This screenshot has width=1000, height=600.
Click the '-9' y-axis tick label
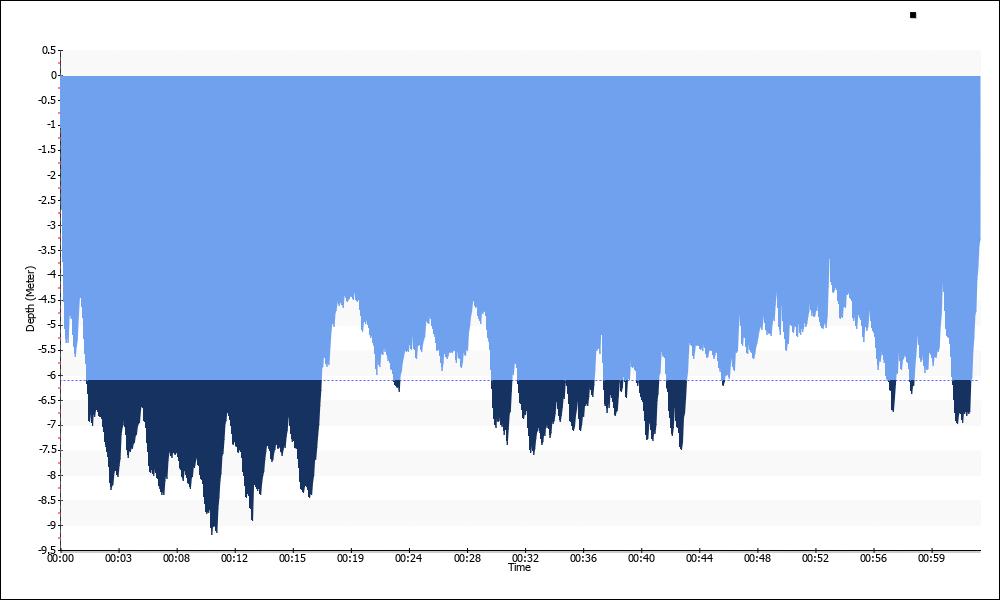click(52, 525)
